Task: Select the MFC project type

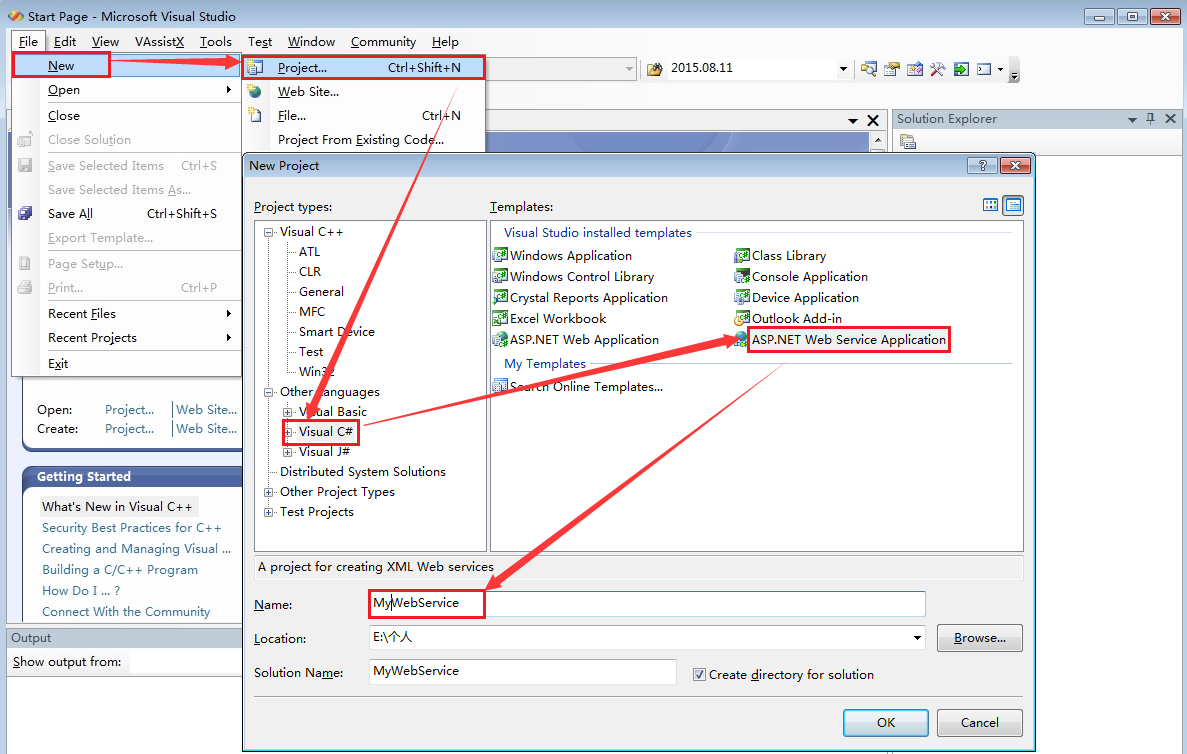Action: (312, 311)
